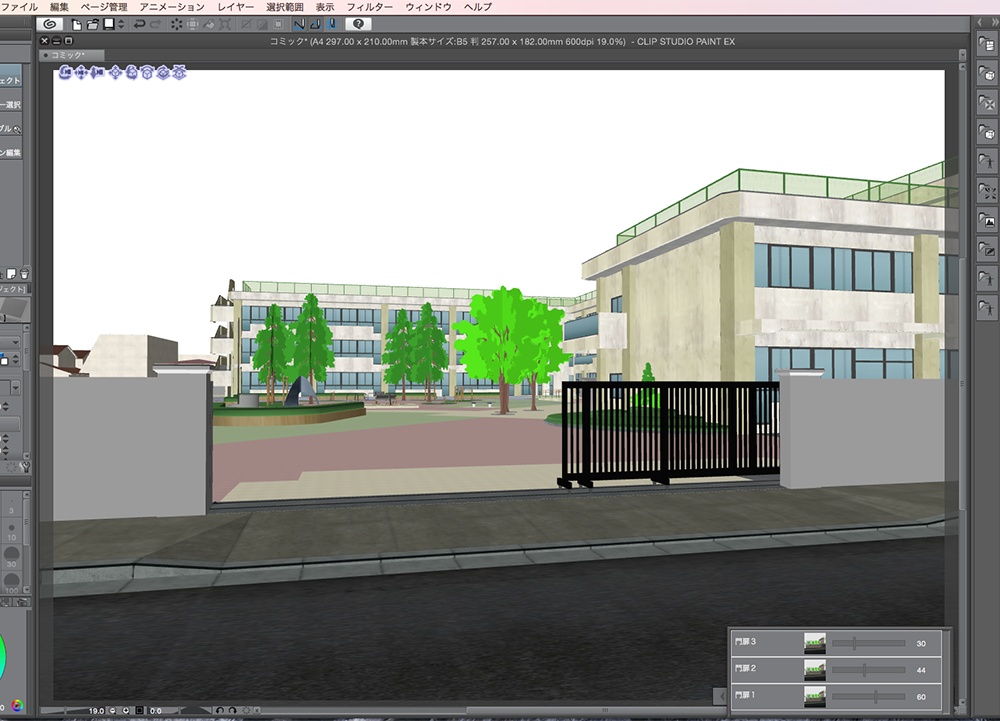
Task: Select the コミック* document tab
Action: tap(71, 55)
